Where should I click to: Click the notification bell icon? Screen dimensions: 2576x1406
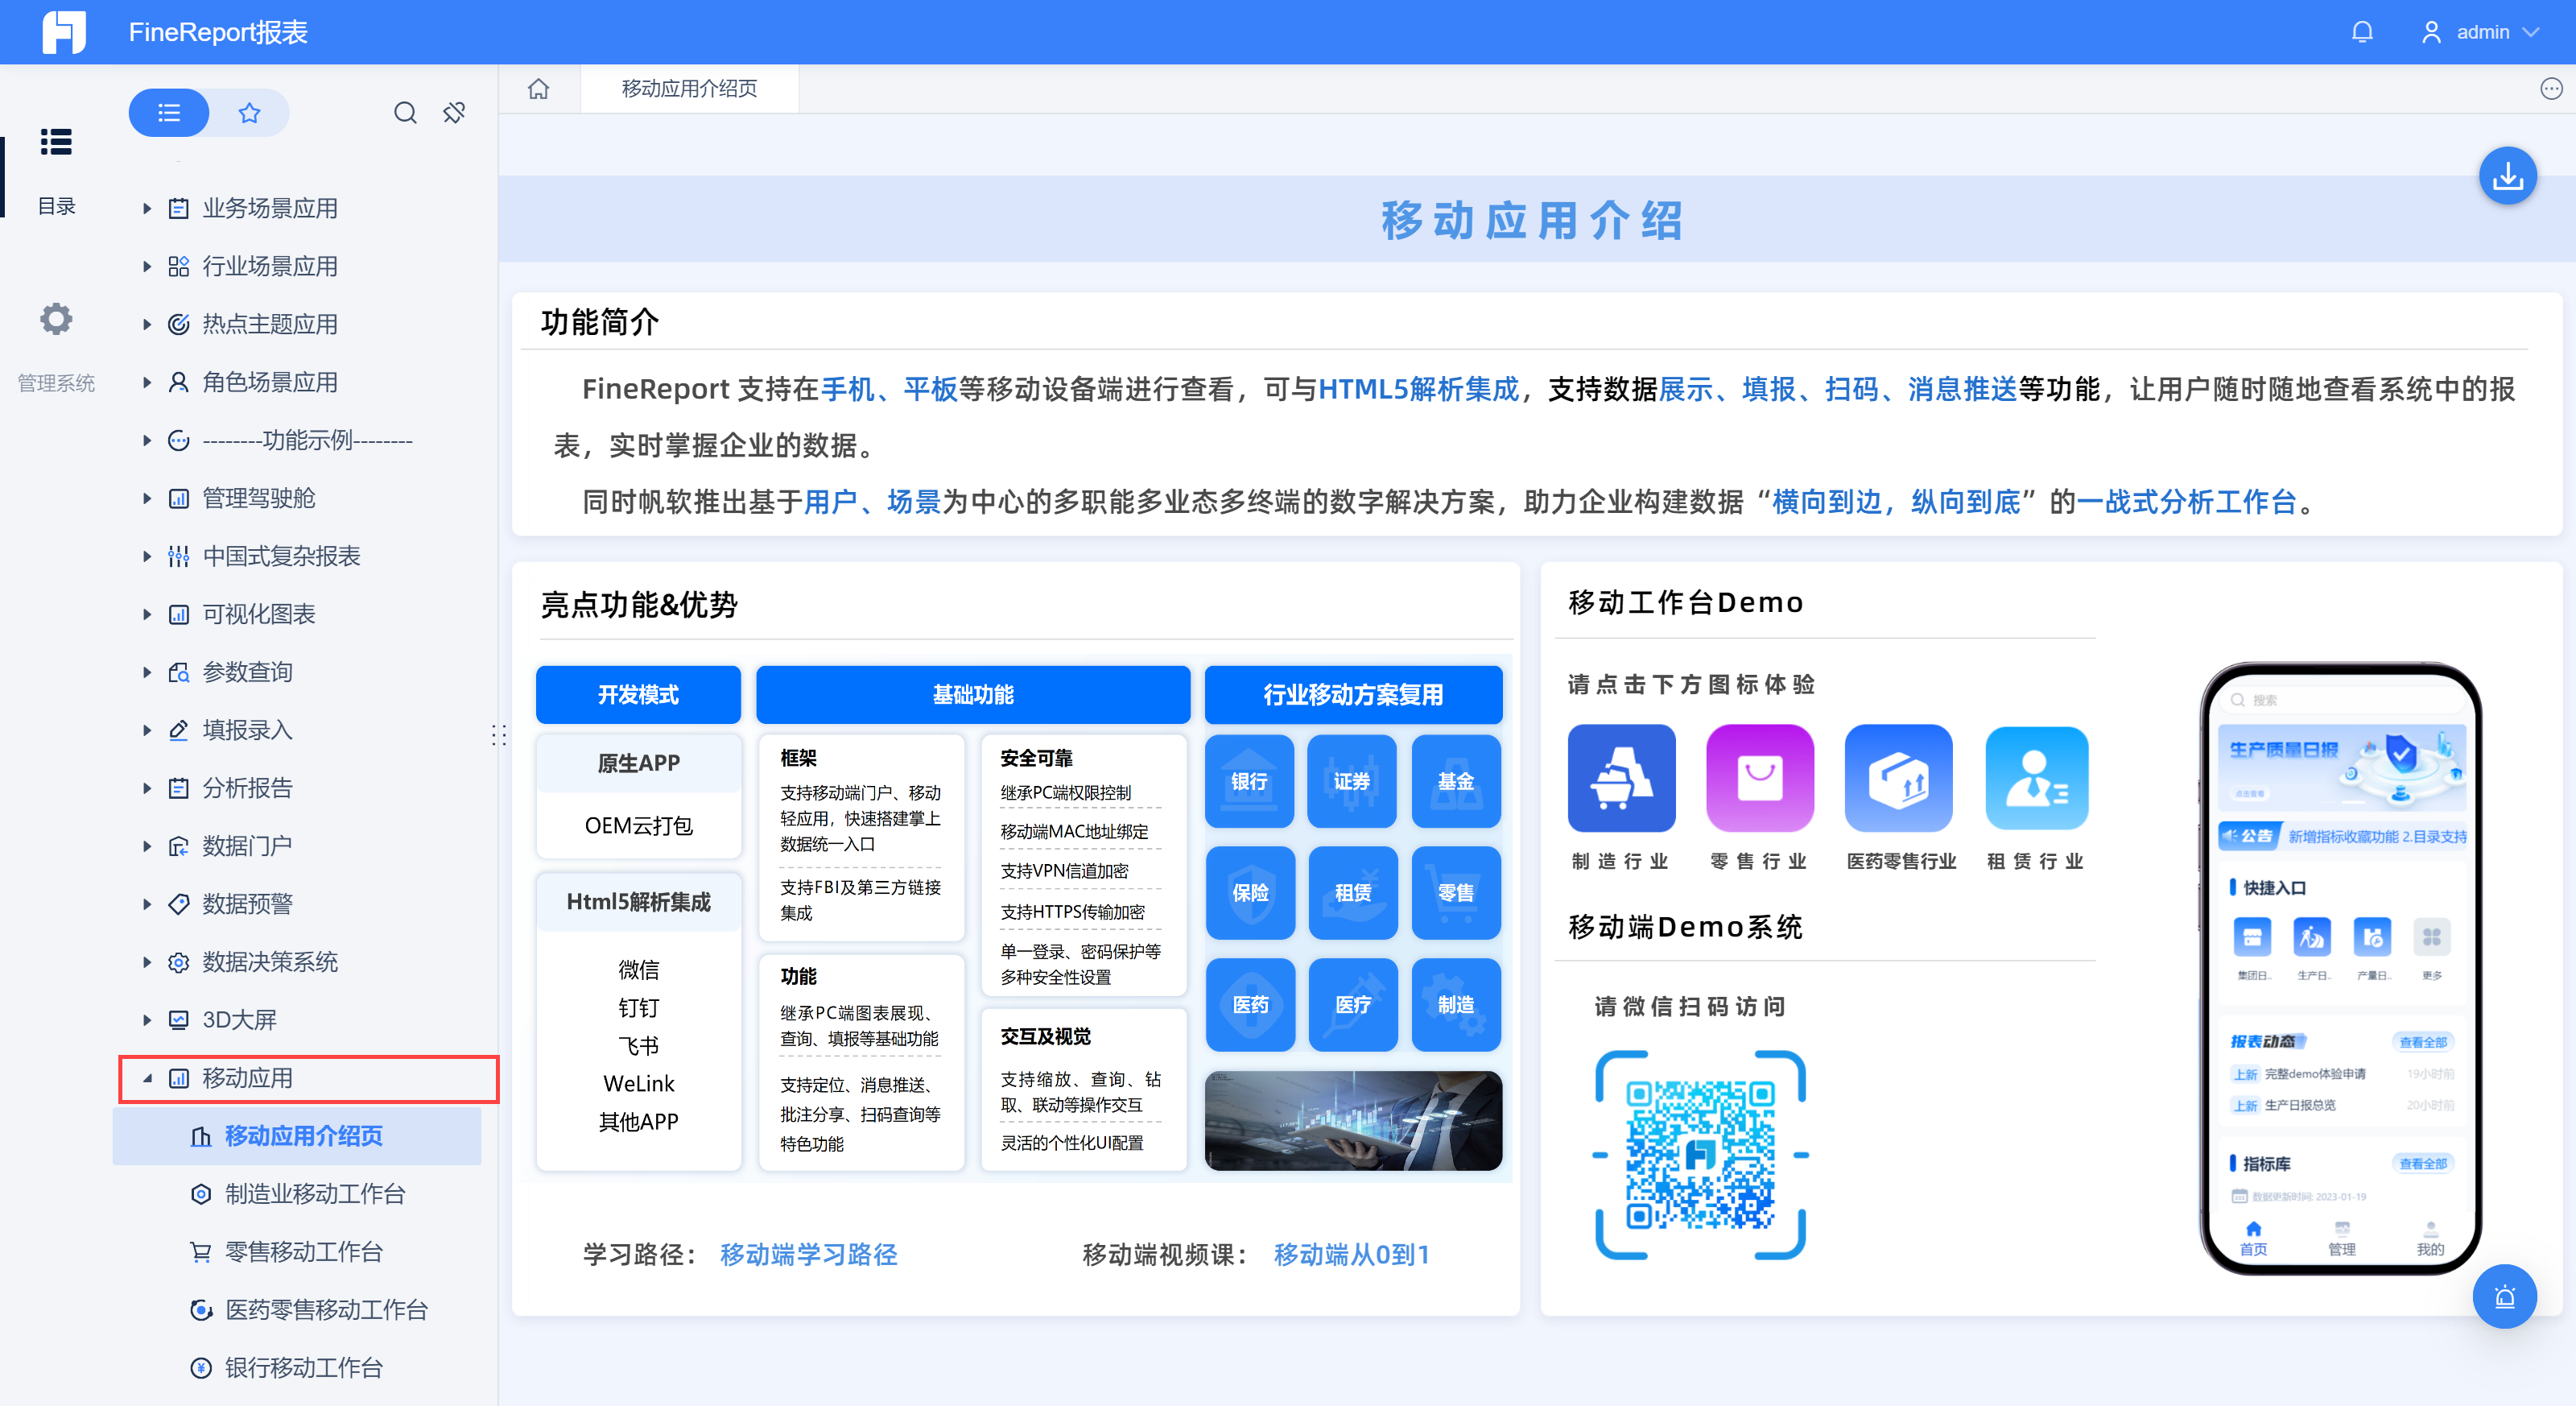[x=2361, y=32]
